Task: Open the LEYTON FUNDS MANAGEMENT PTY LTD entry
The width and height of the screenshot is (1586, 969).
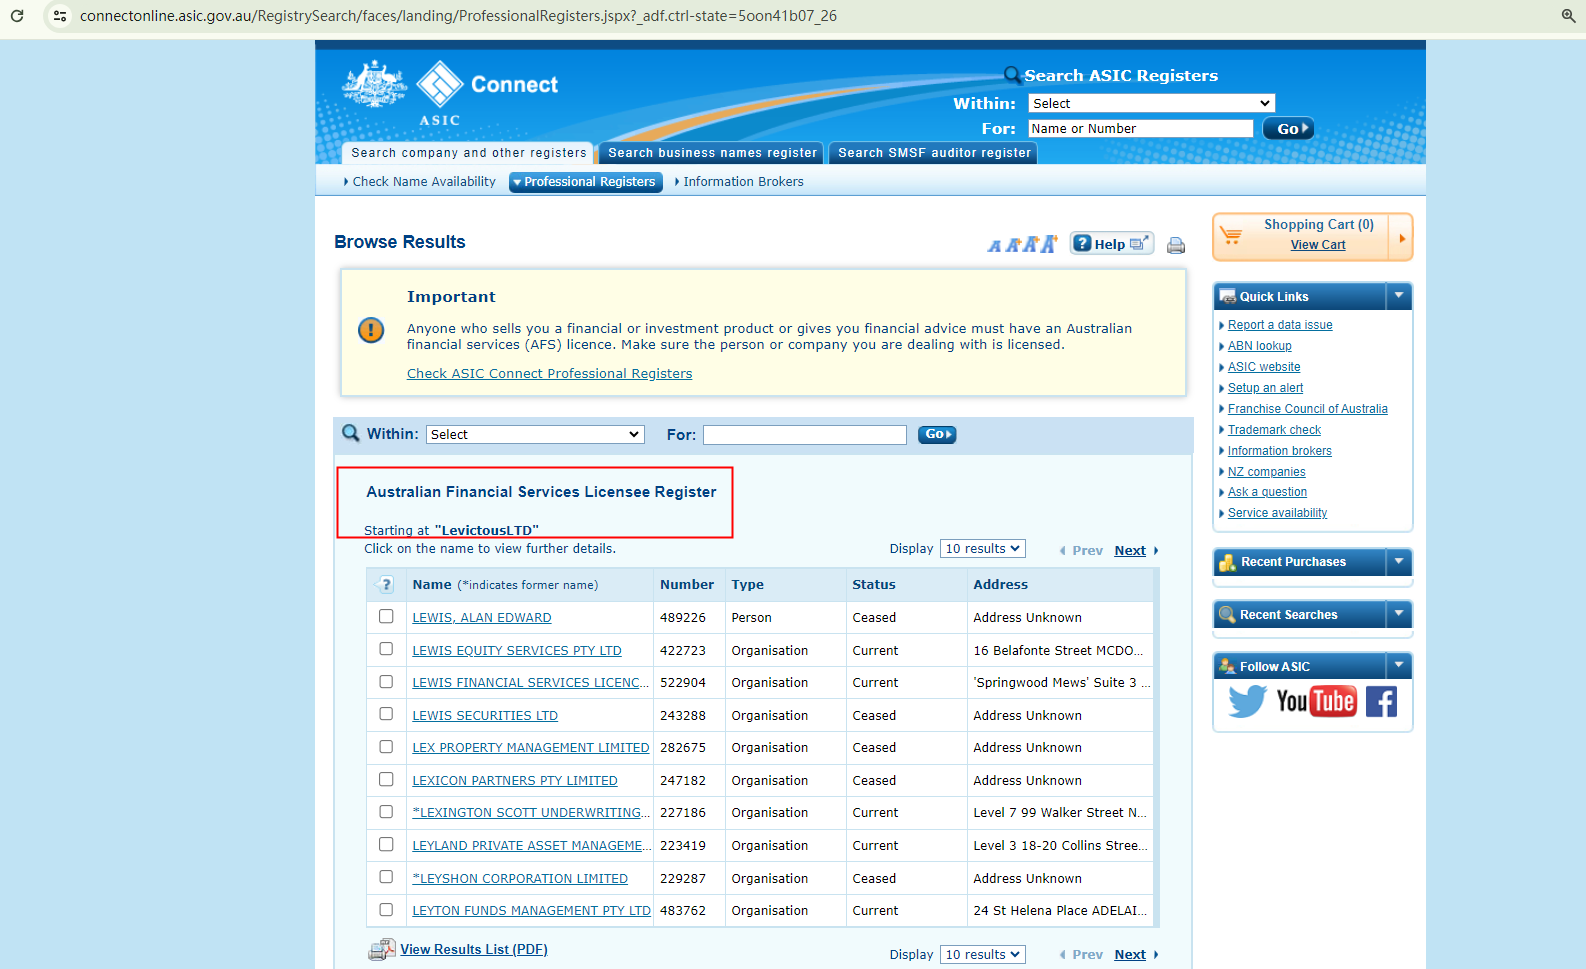Action: (531, 911)
